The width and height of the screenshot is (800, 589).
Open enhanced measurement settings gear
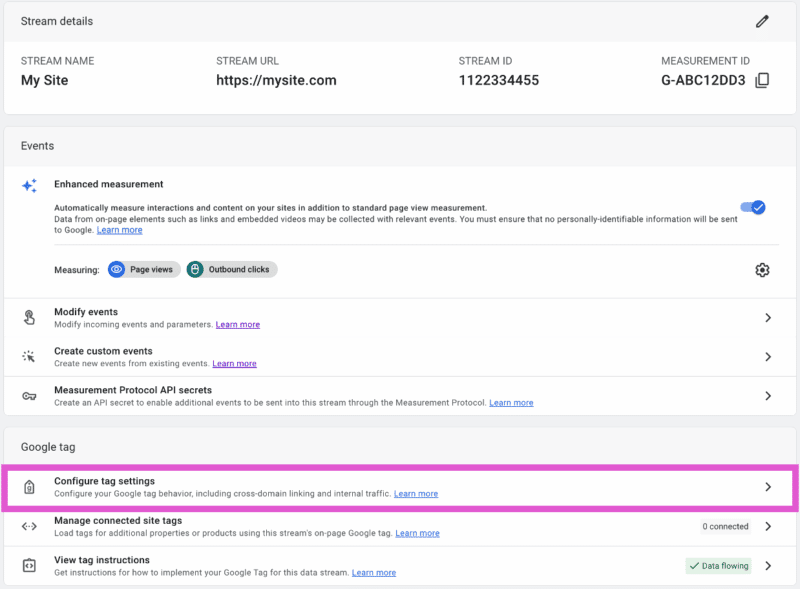(x=763, y=270)
